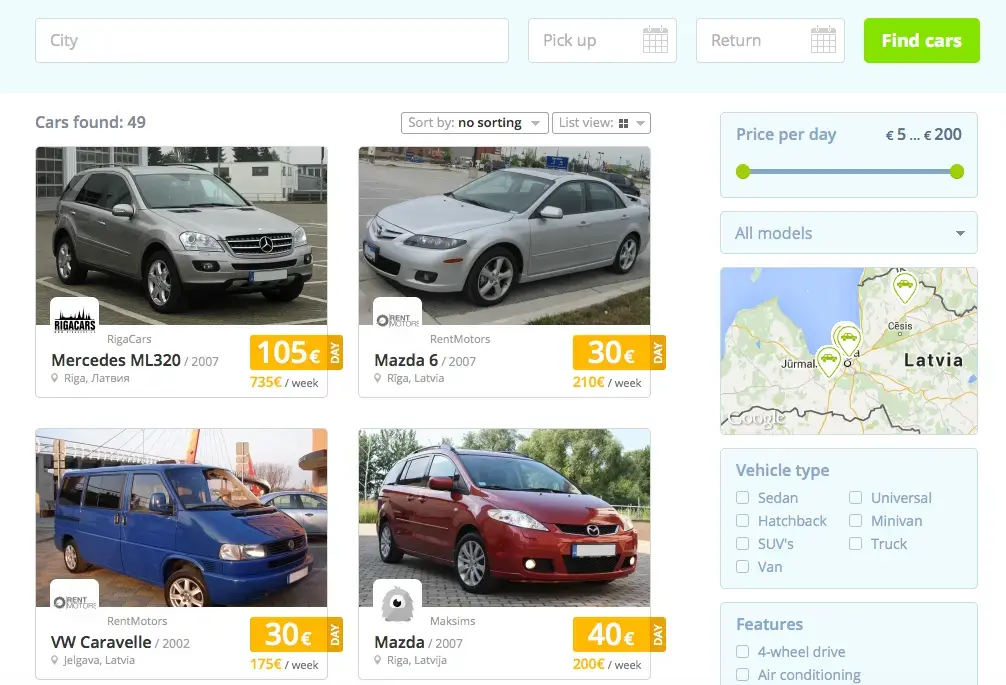Click the Find cars button
The image size is (1006, 685).
pos(921,40)
